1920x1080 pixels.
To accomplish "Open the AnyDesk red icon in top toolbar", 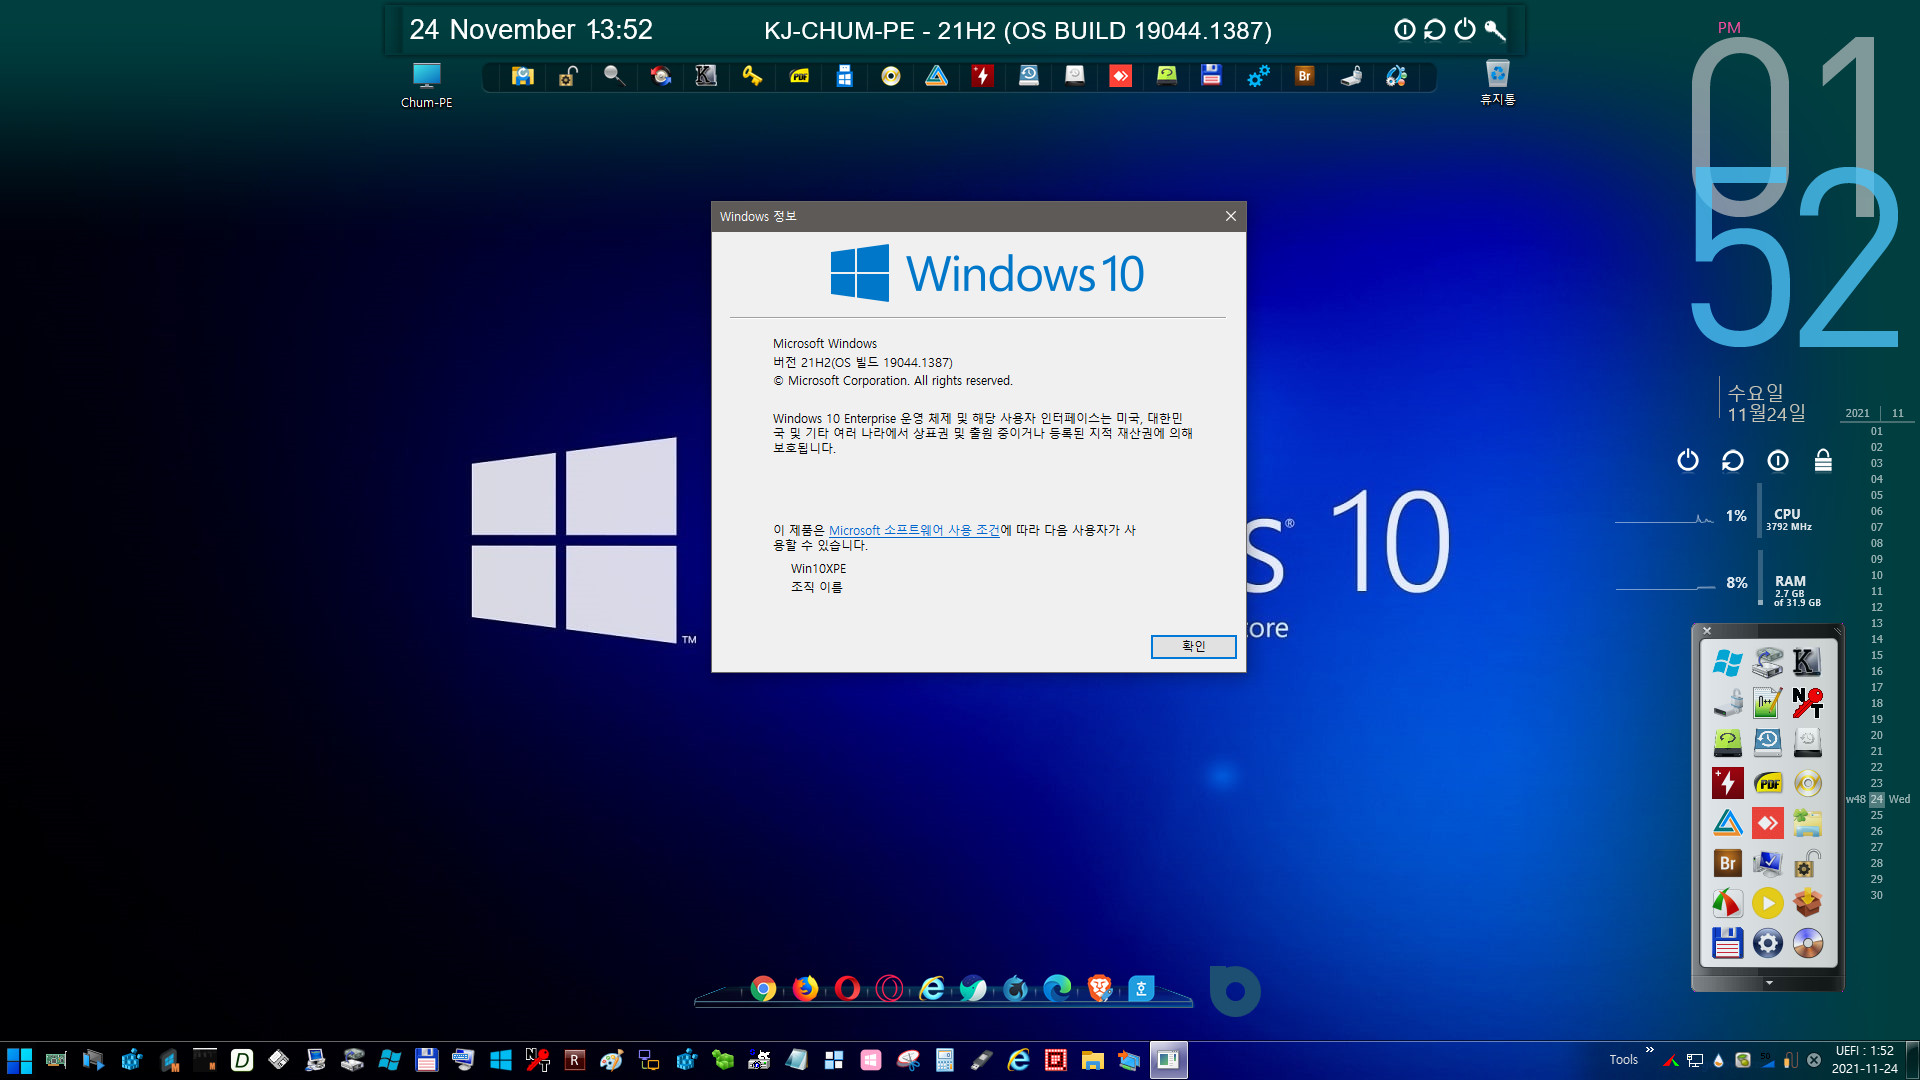I will point(1120,76).
